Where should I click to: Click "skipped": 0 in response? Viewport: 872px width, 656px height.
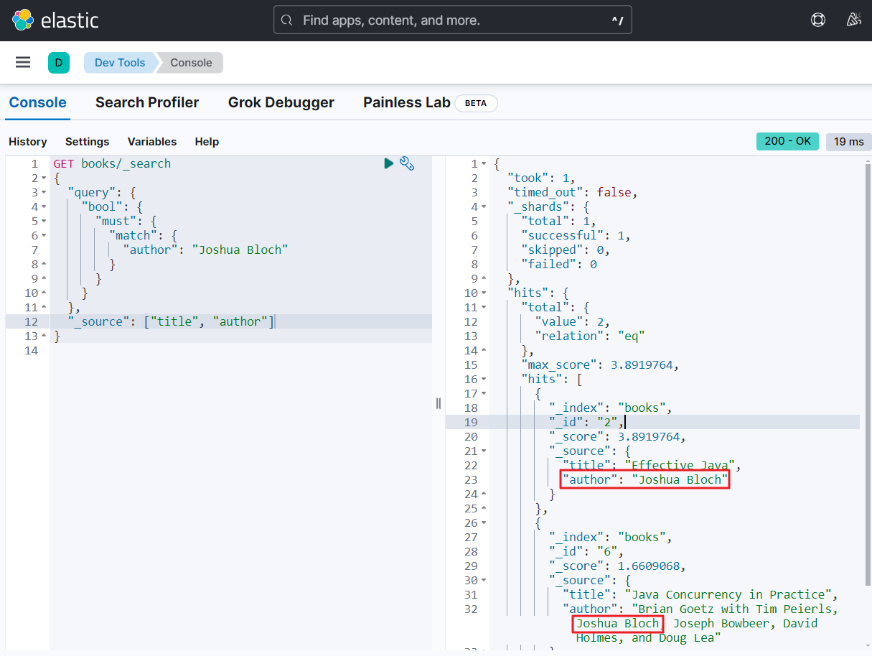(565, 250)
